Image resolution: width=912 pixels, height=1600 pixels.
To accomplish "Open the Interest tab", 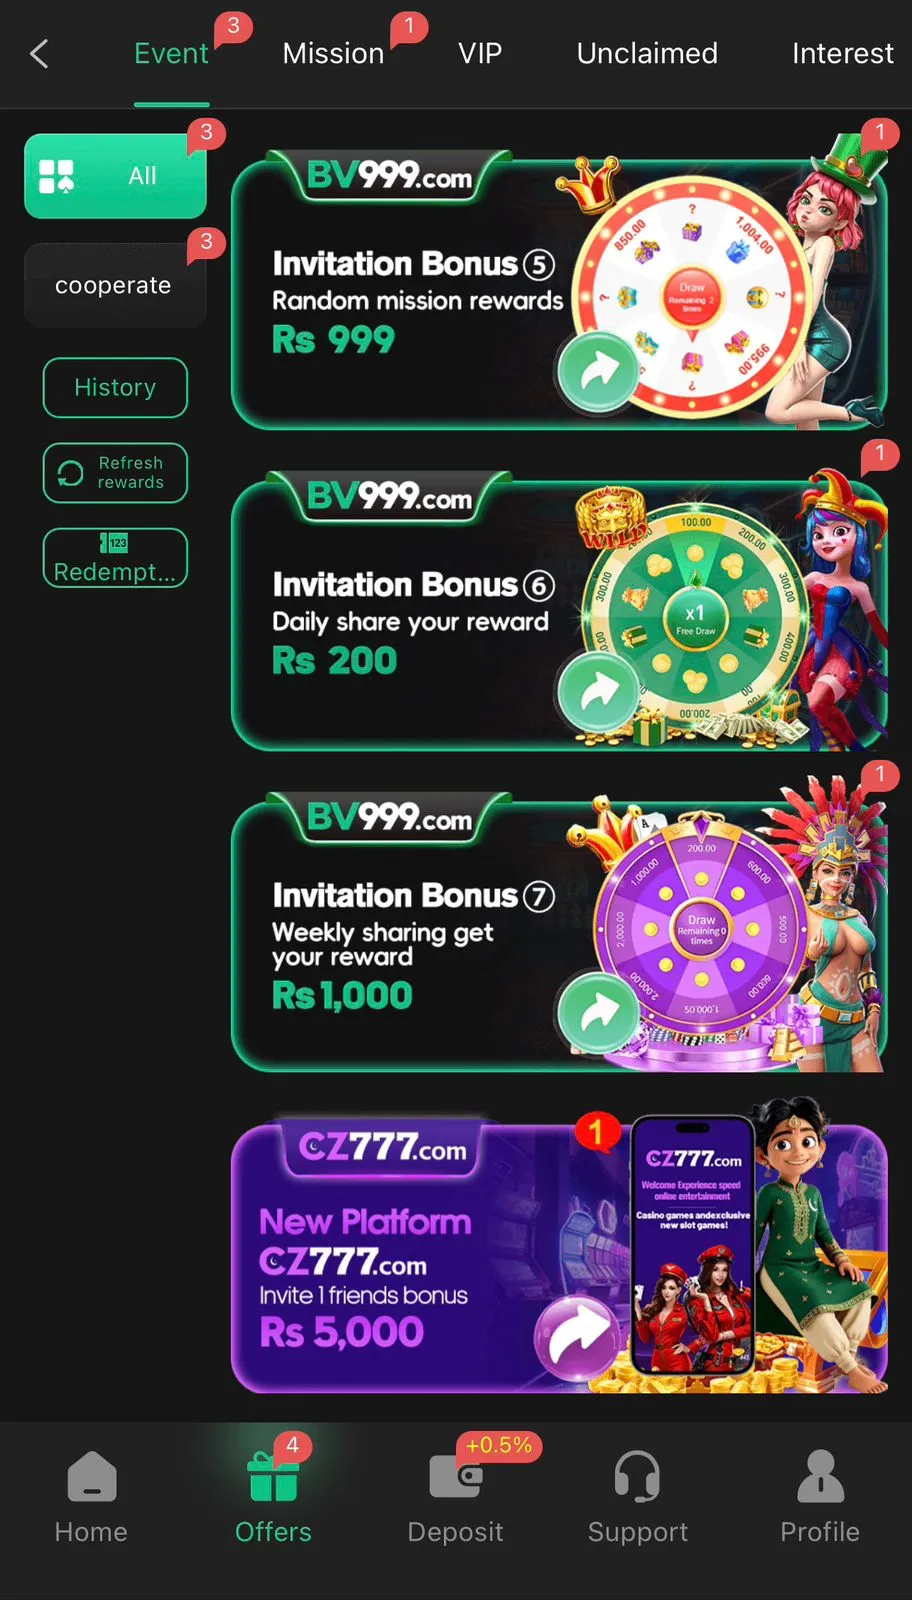I will pyautogui.click(x=843, y=54).
